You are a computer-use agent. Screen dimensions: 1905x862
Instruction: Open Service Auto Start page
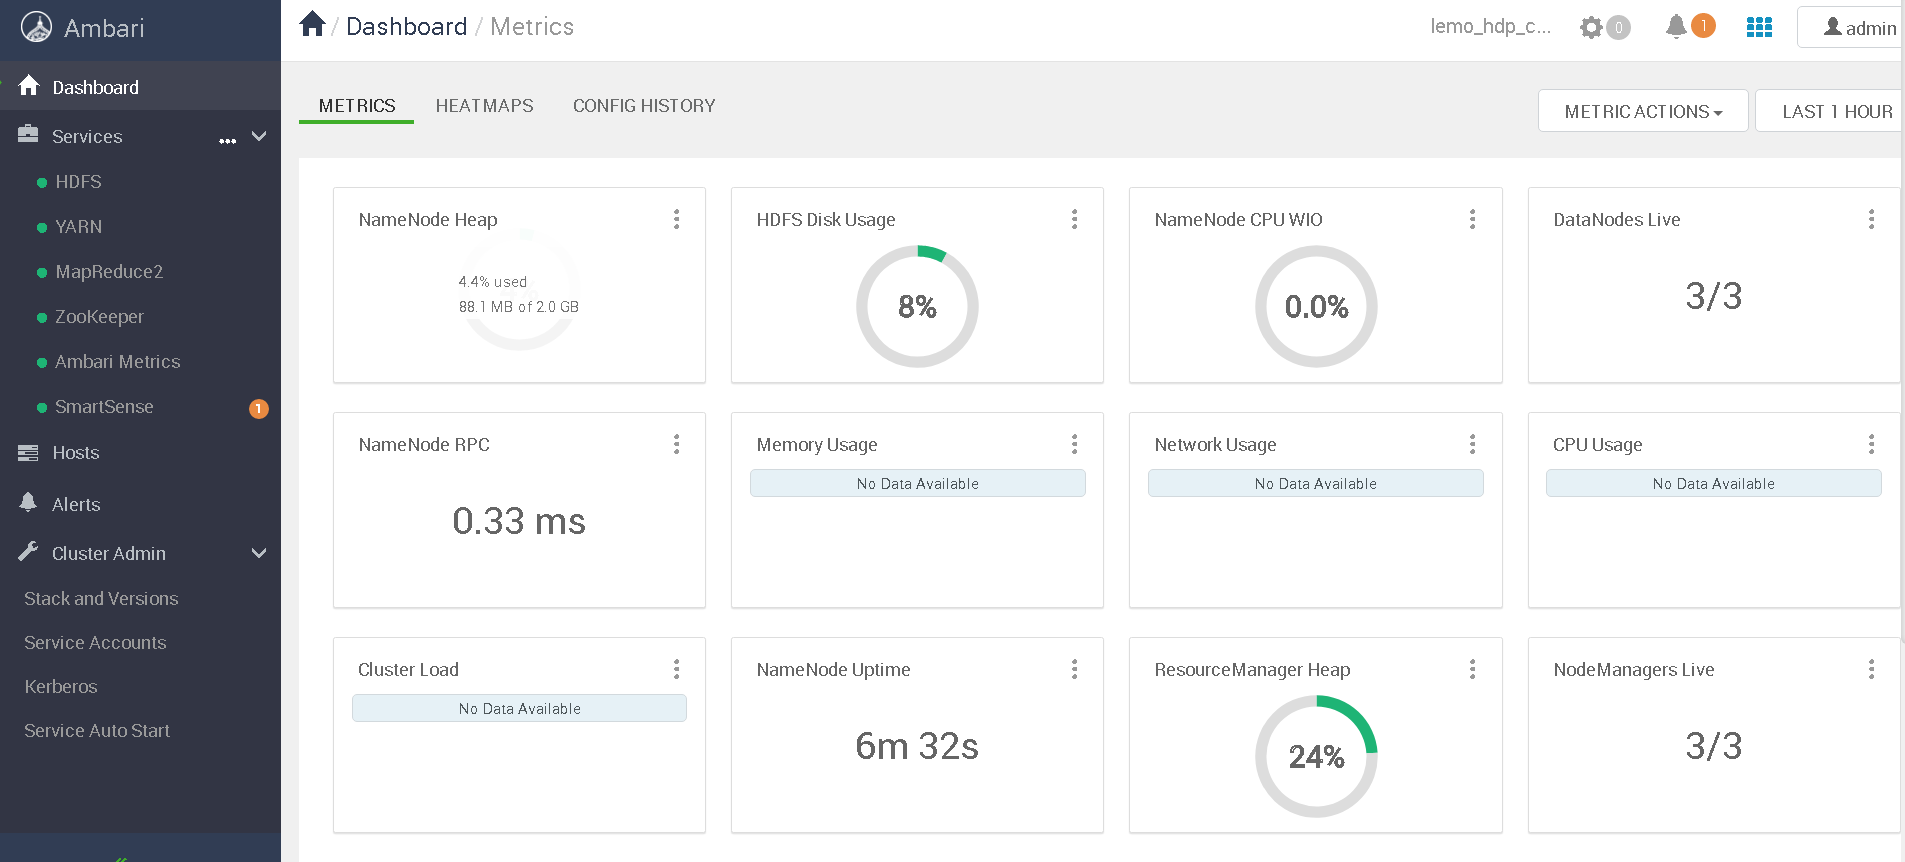pos(97,731)
